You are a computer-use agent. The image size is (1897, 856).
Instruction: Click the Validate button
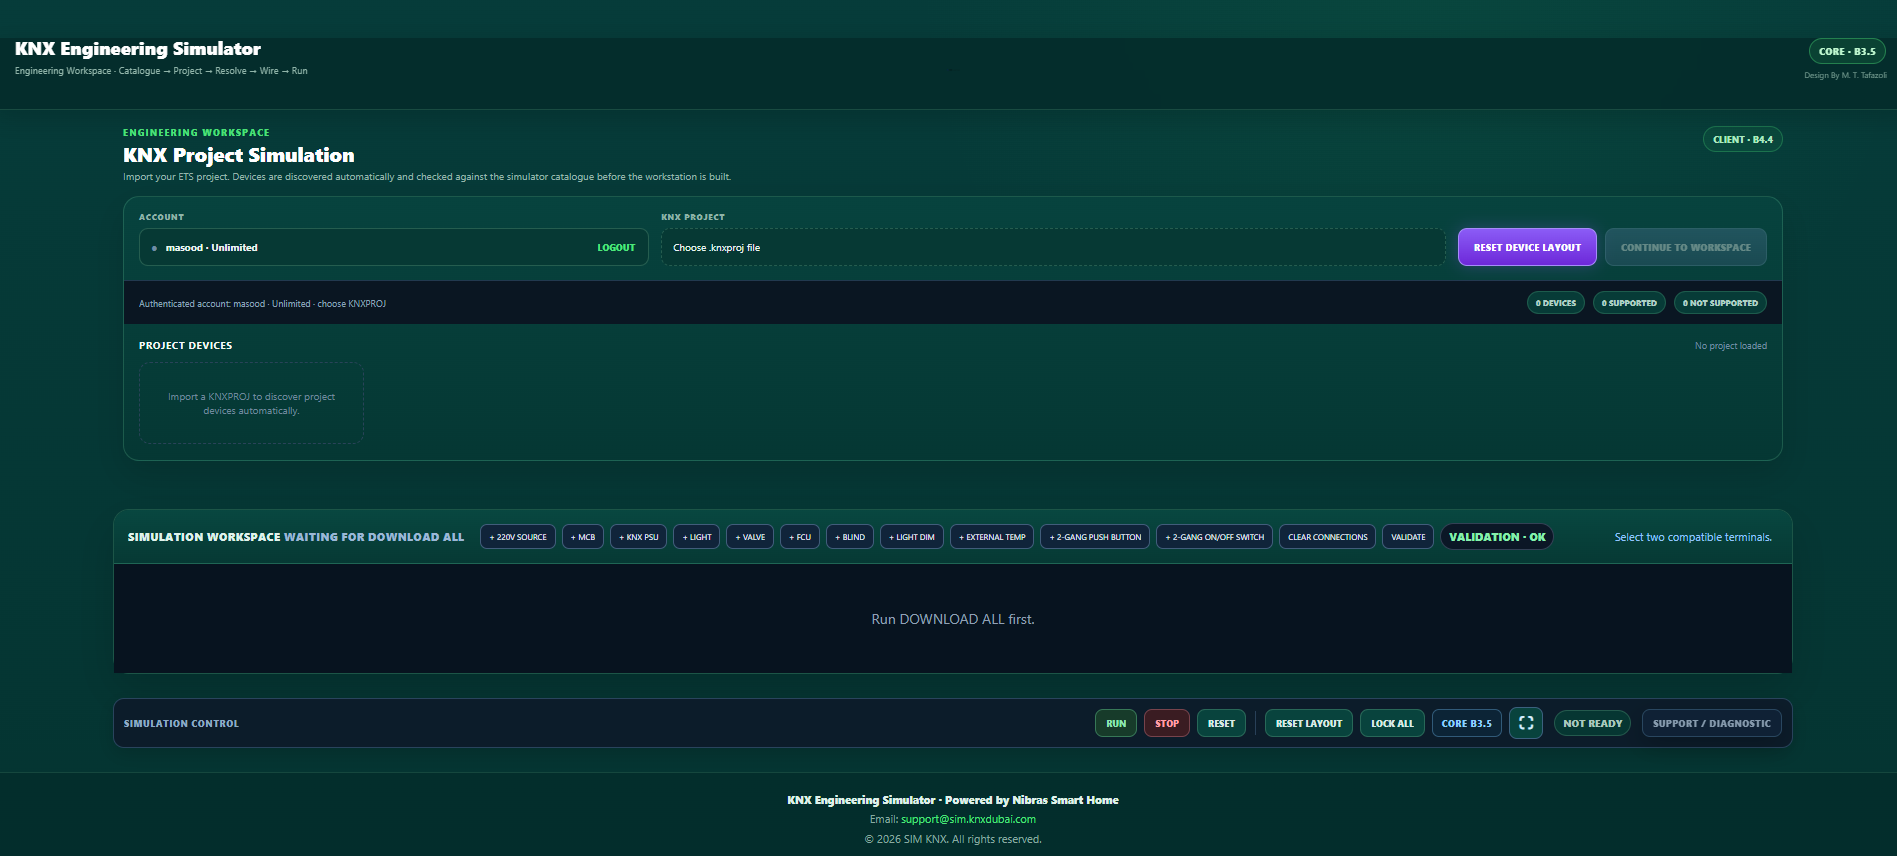1408,537
